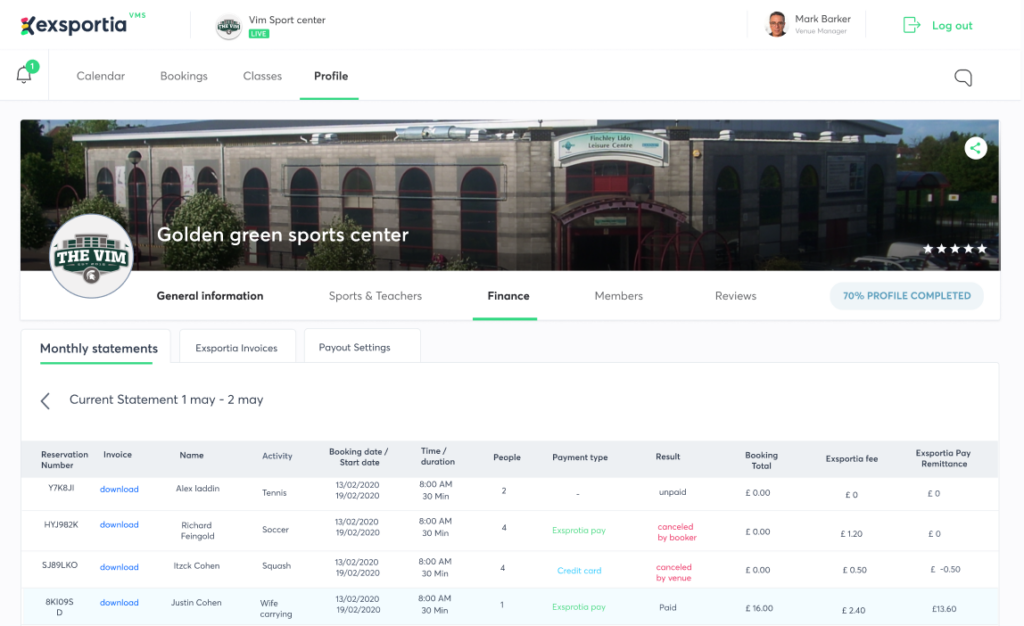Click Mark Barker's profile avatar
Image resolution: width=1024 pixels, height=626 pixels.
tap(776, 25)
